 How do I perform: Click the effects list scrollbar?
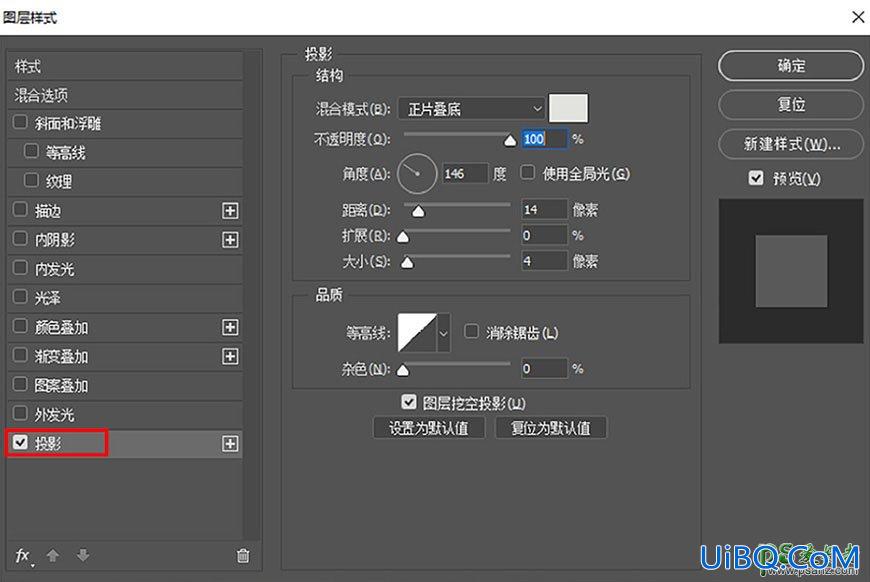(253, 294)
